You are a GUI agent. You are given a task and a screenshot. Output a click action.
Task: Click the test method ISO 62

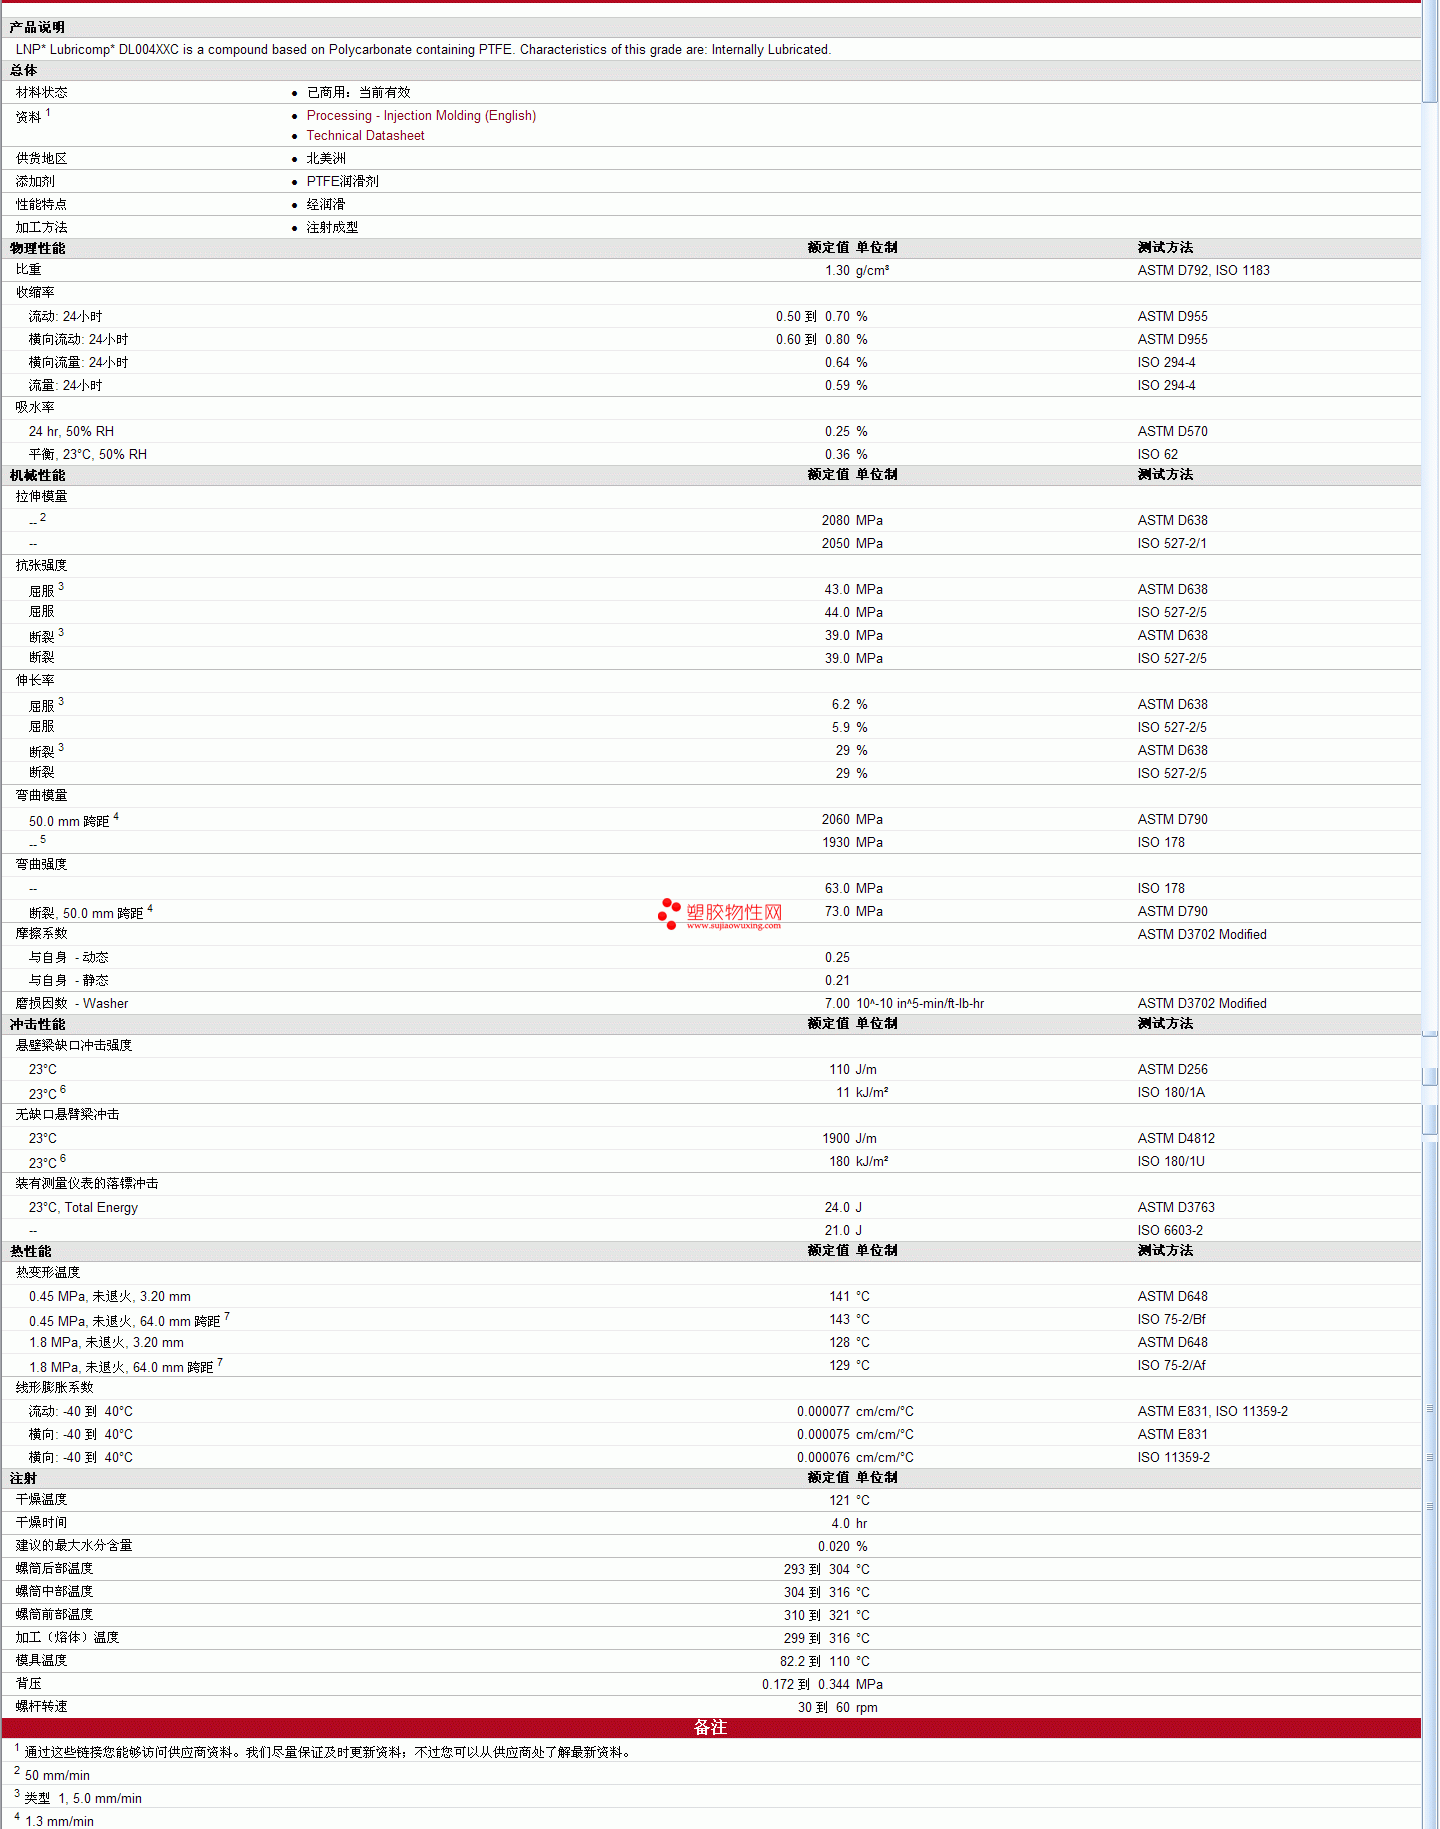click(1158, 454)
